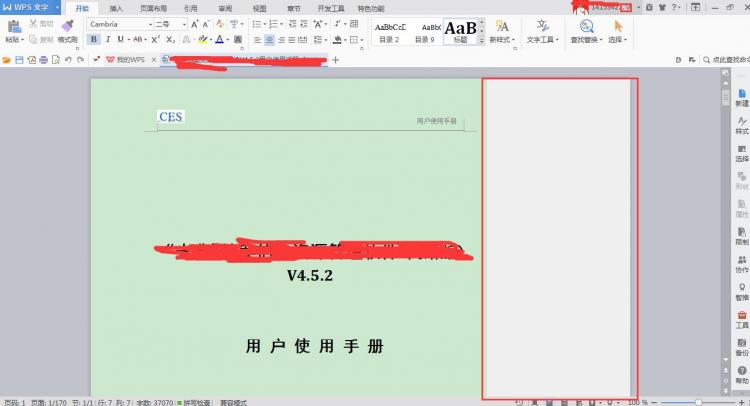
Task: Toggle center alignment
Action: click(269, 40)
